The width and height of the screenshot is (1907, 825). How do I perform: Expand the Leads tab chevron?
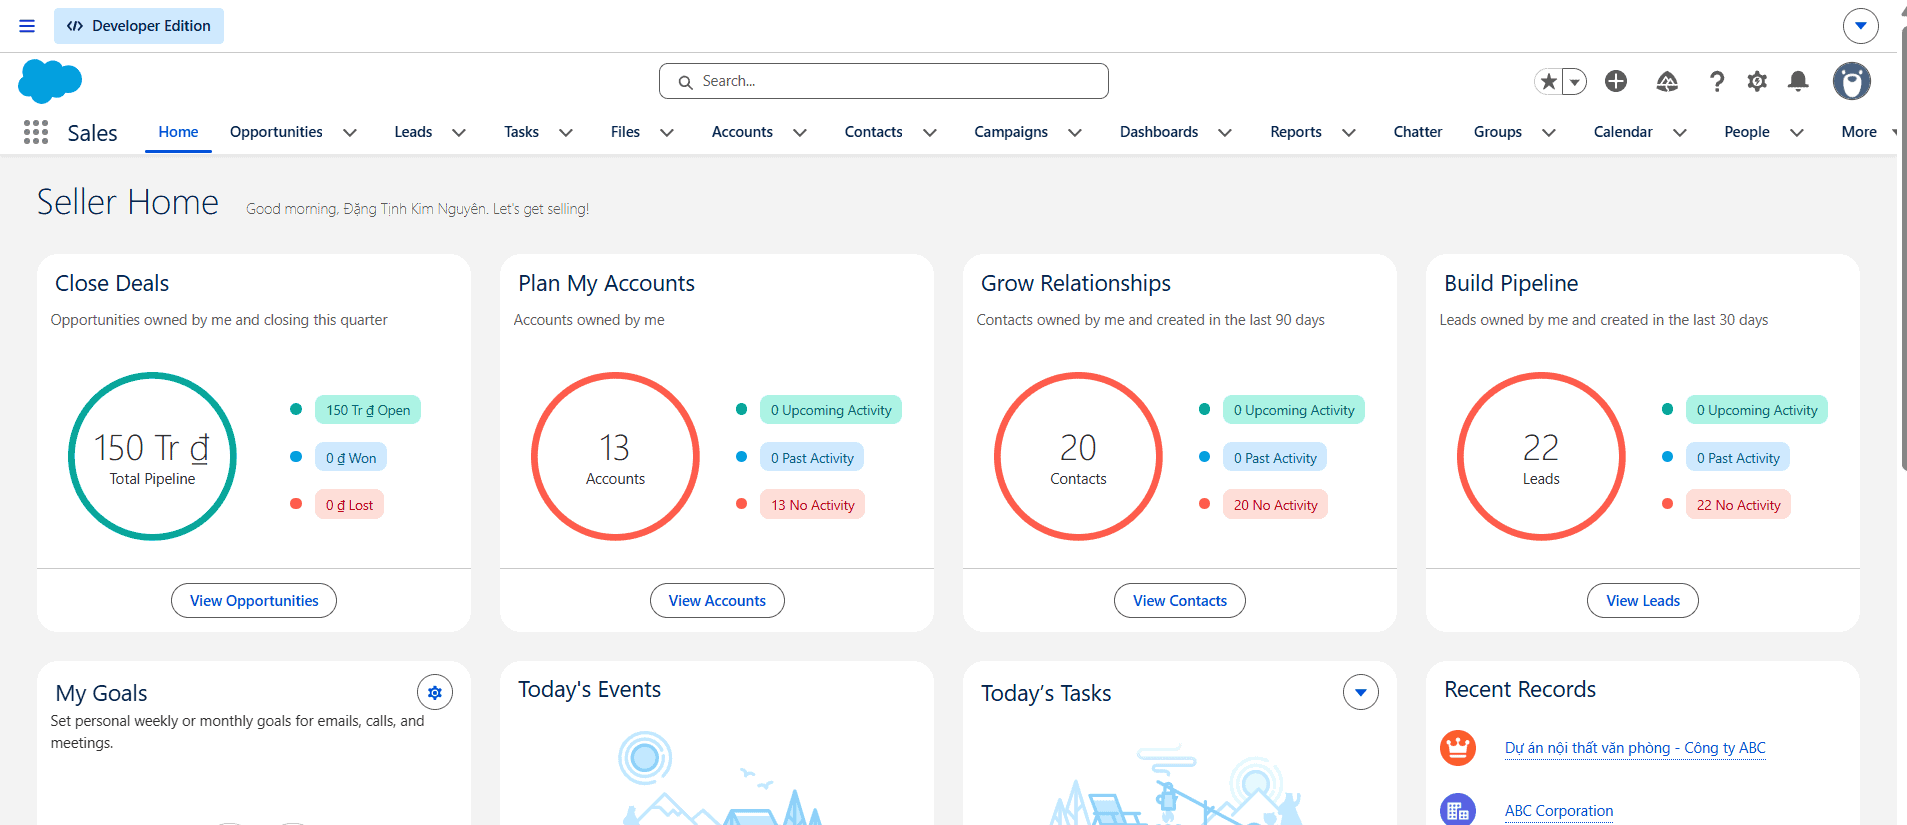(x=459, y=132)
